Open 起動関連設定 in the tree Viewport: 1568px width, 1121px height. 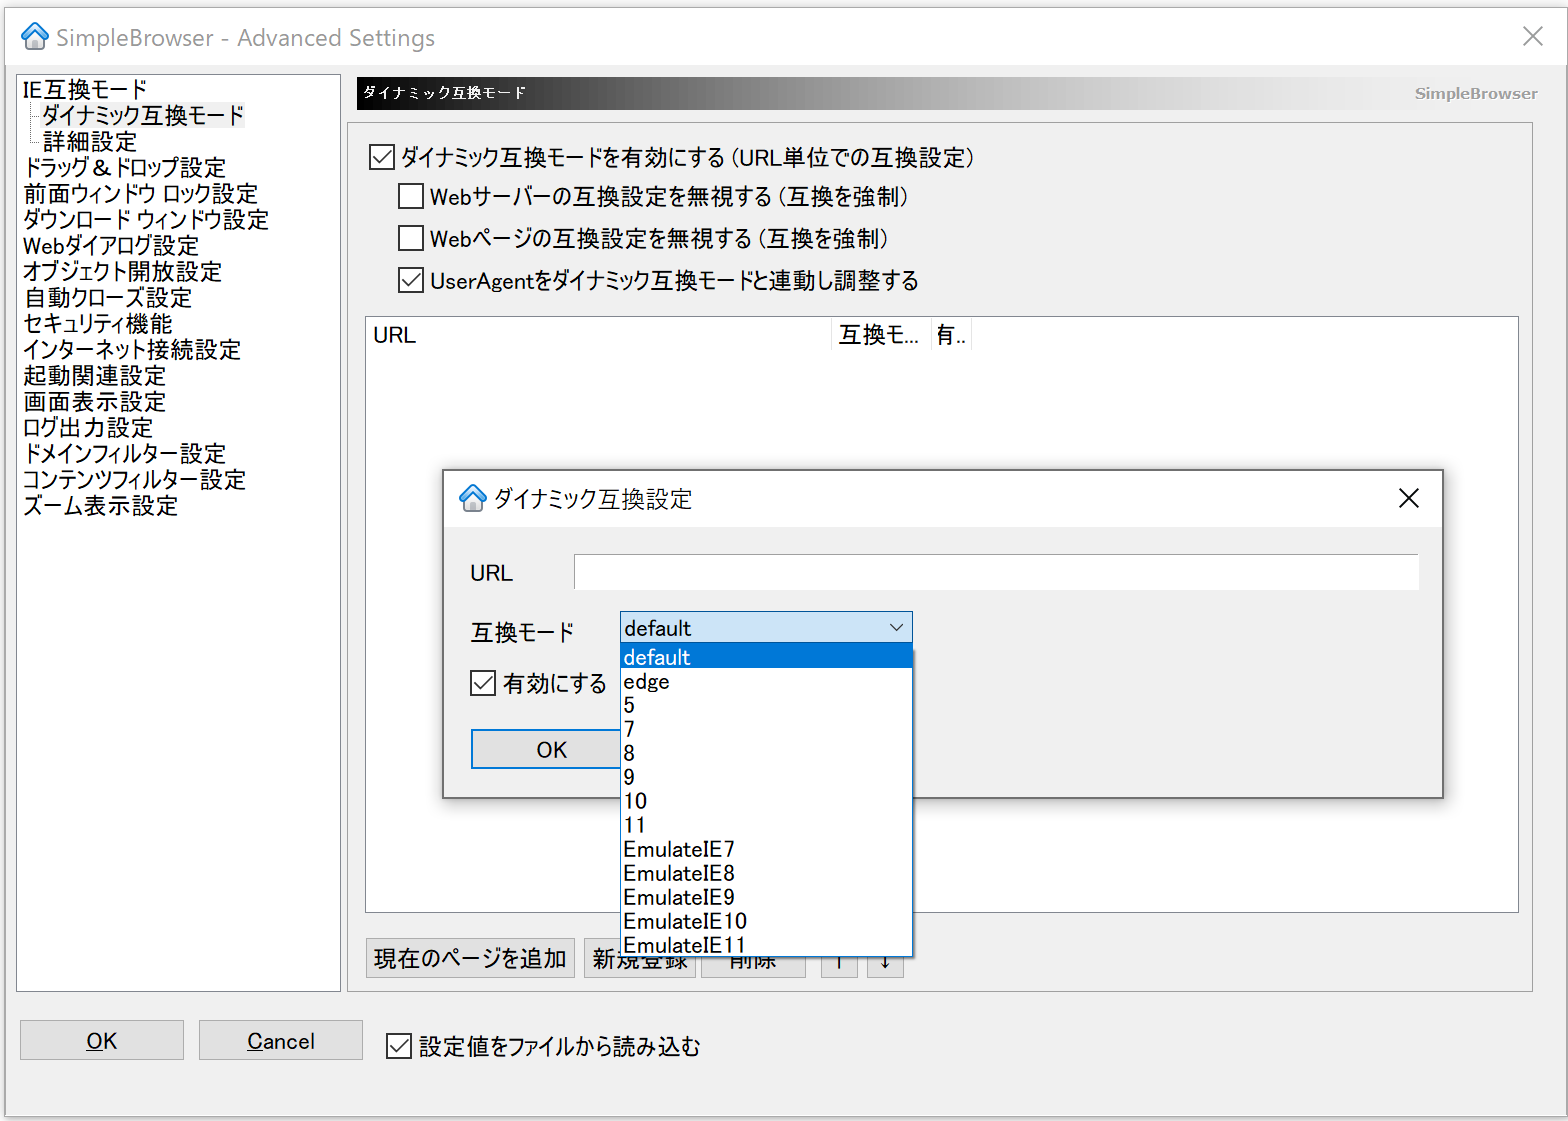click(x=95, y=376)
